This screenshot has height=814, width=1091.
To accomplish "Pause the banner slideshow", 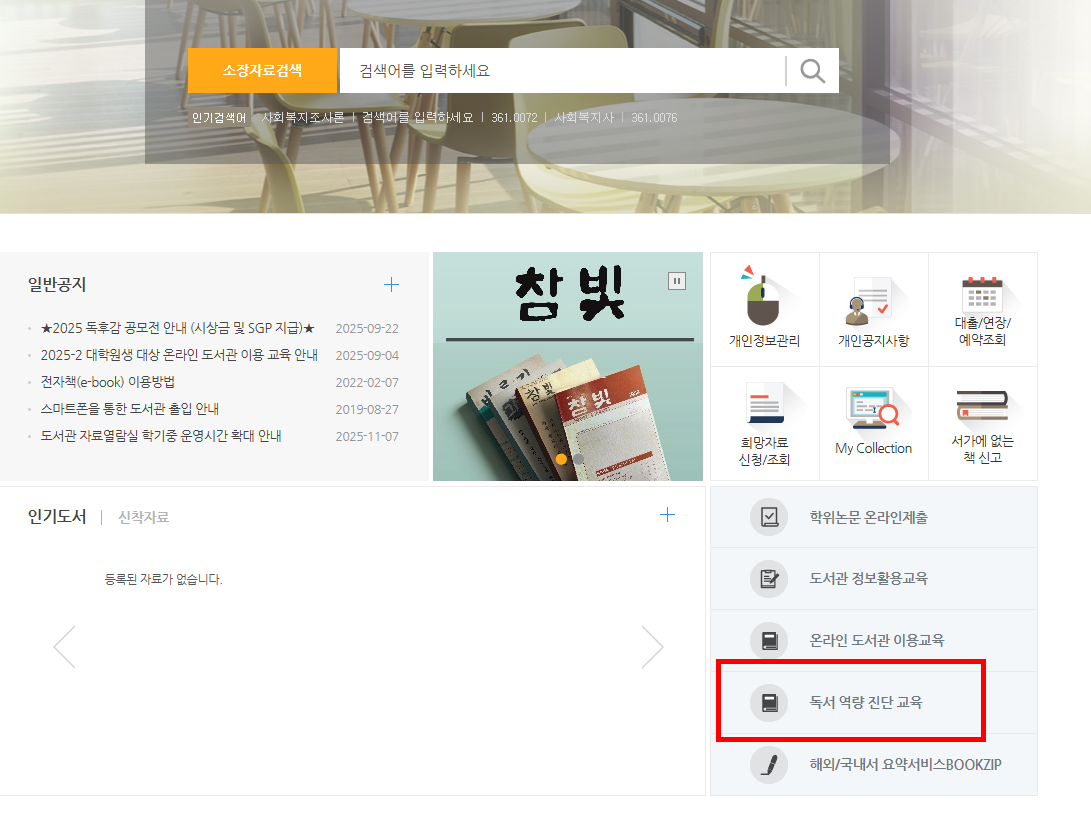I will [x=677, y=281].
